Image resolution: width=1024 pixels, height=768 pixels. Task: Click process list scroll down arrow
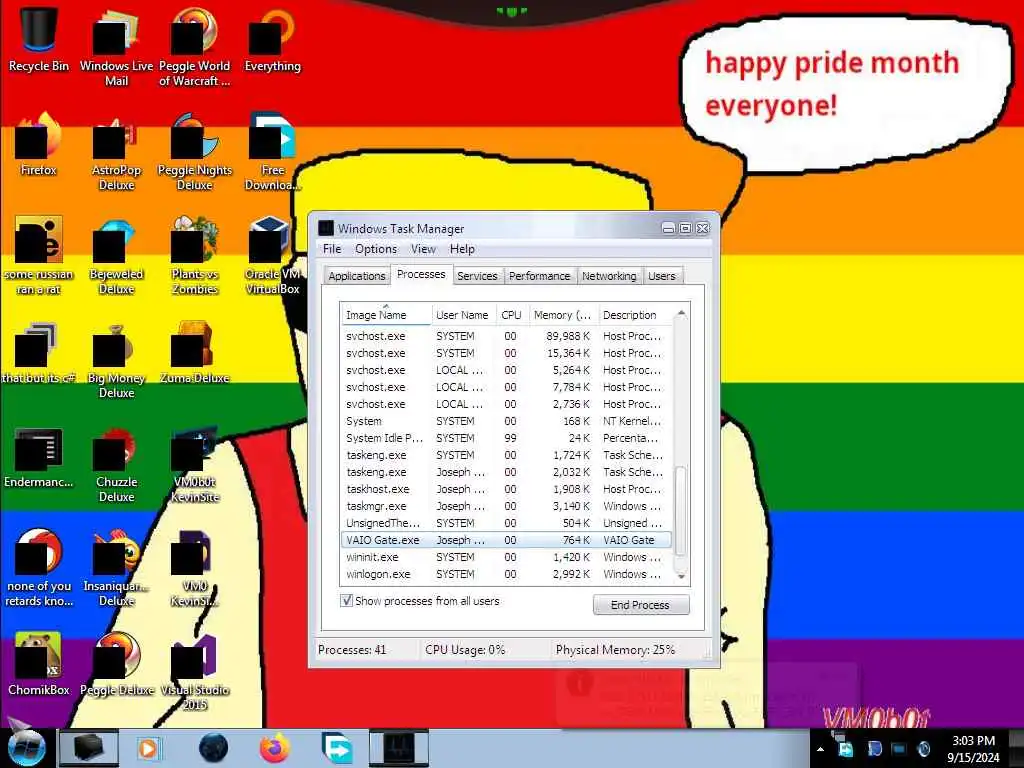coord(681,576)
